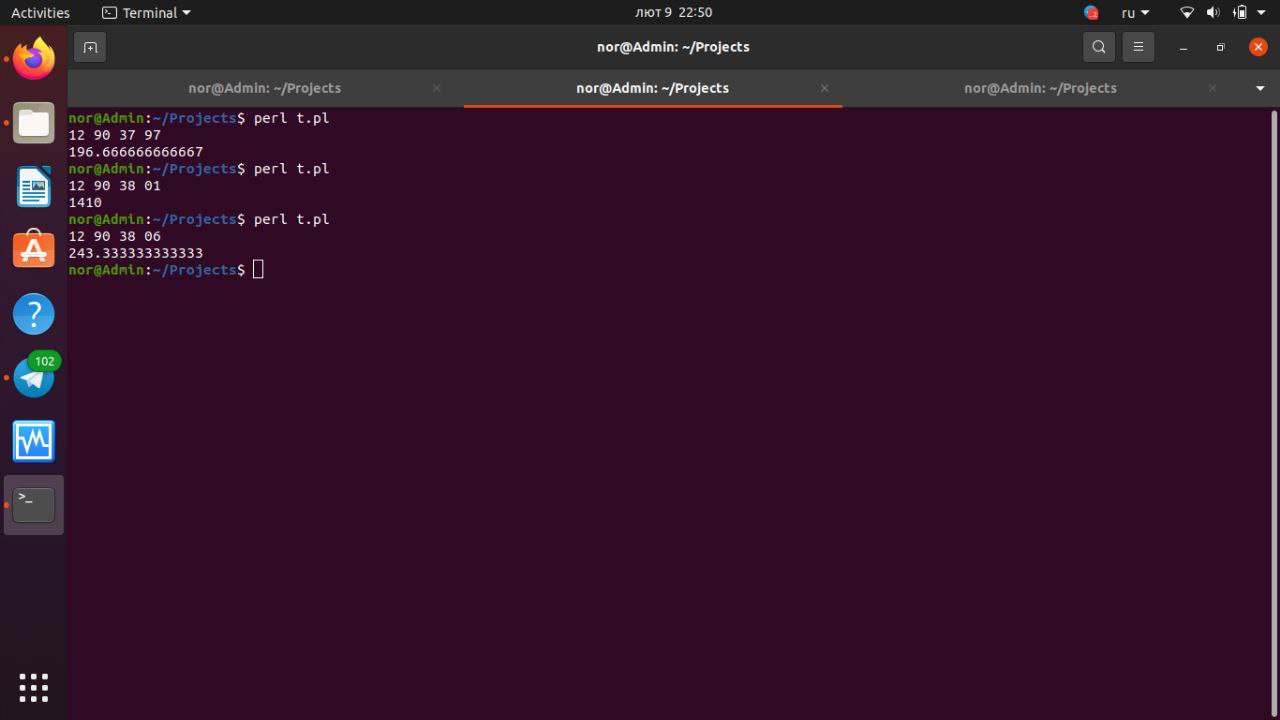Click the line 12 90 38 01

click(115, 185)
